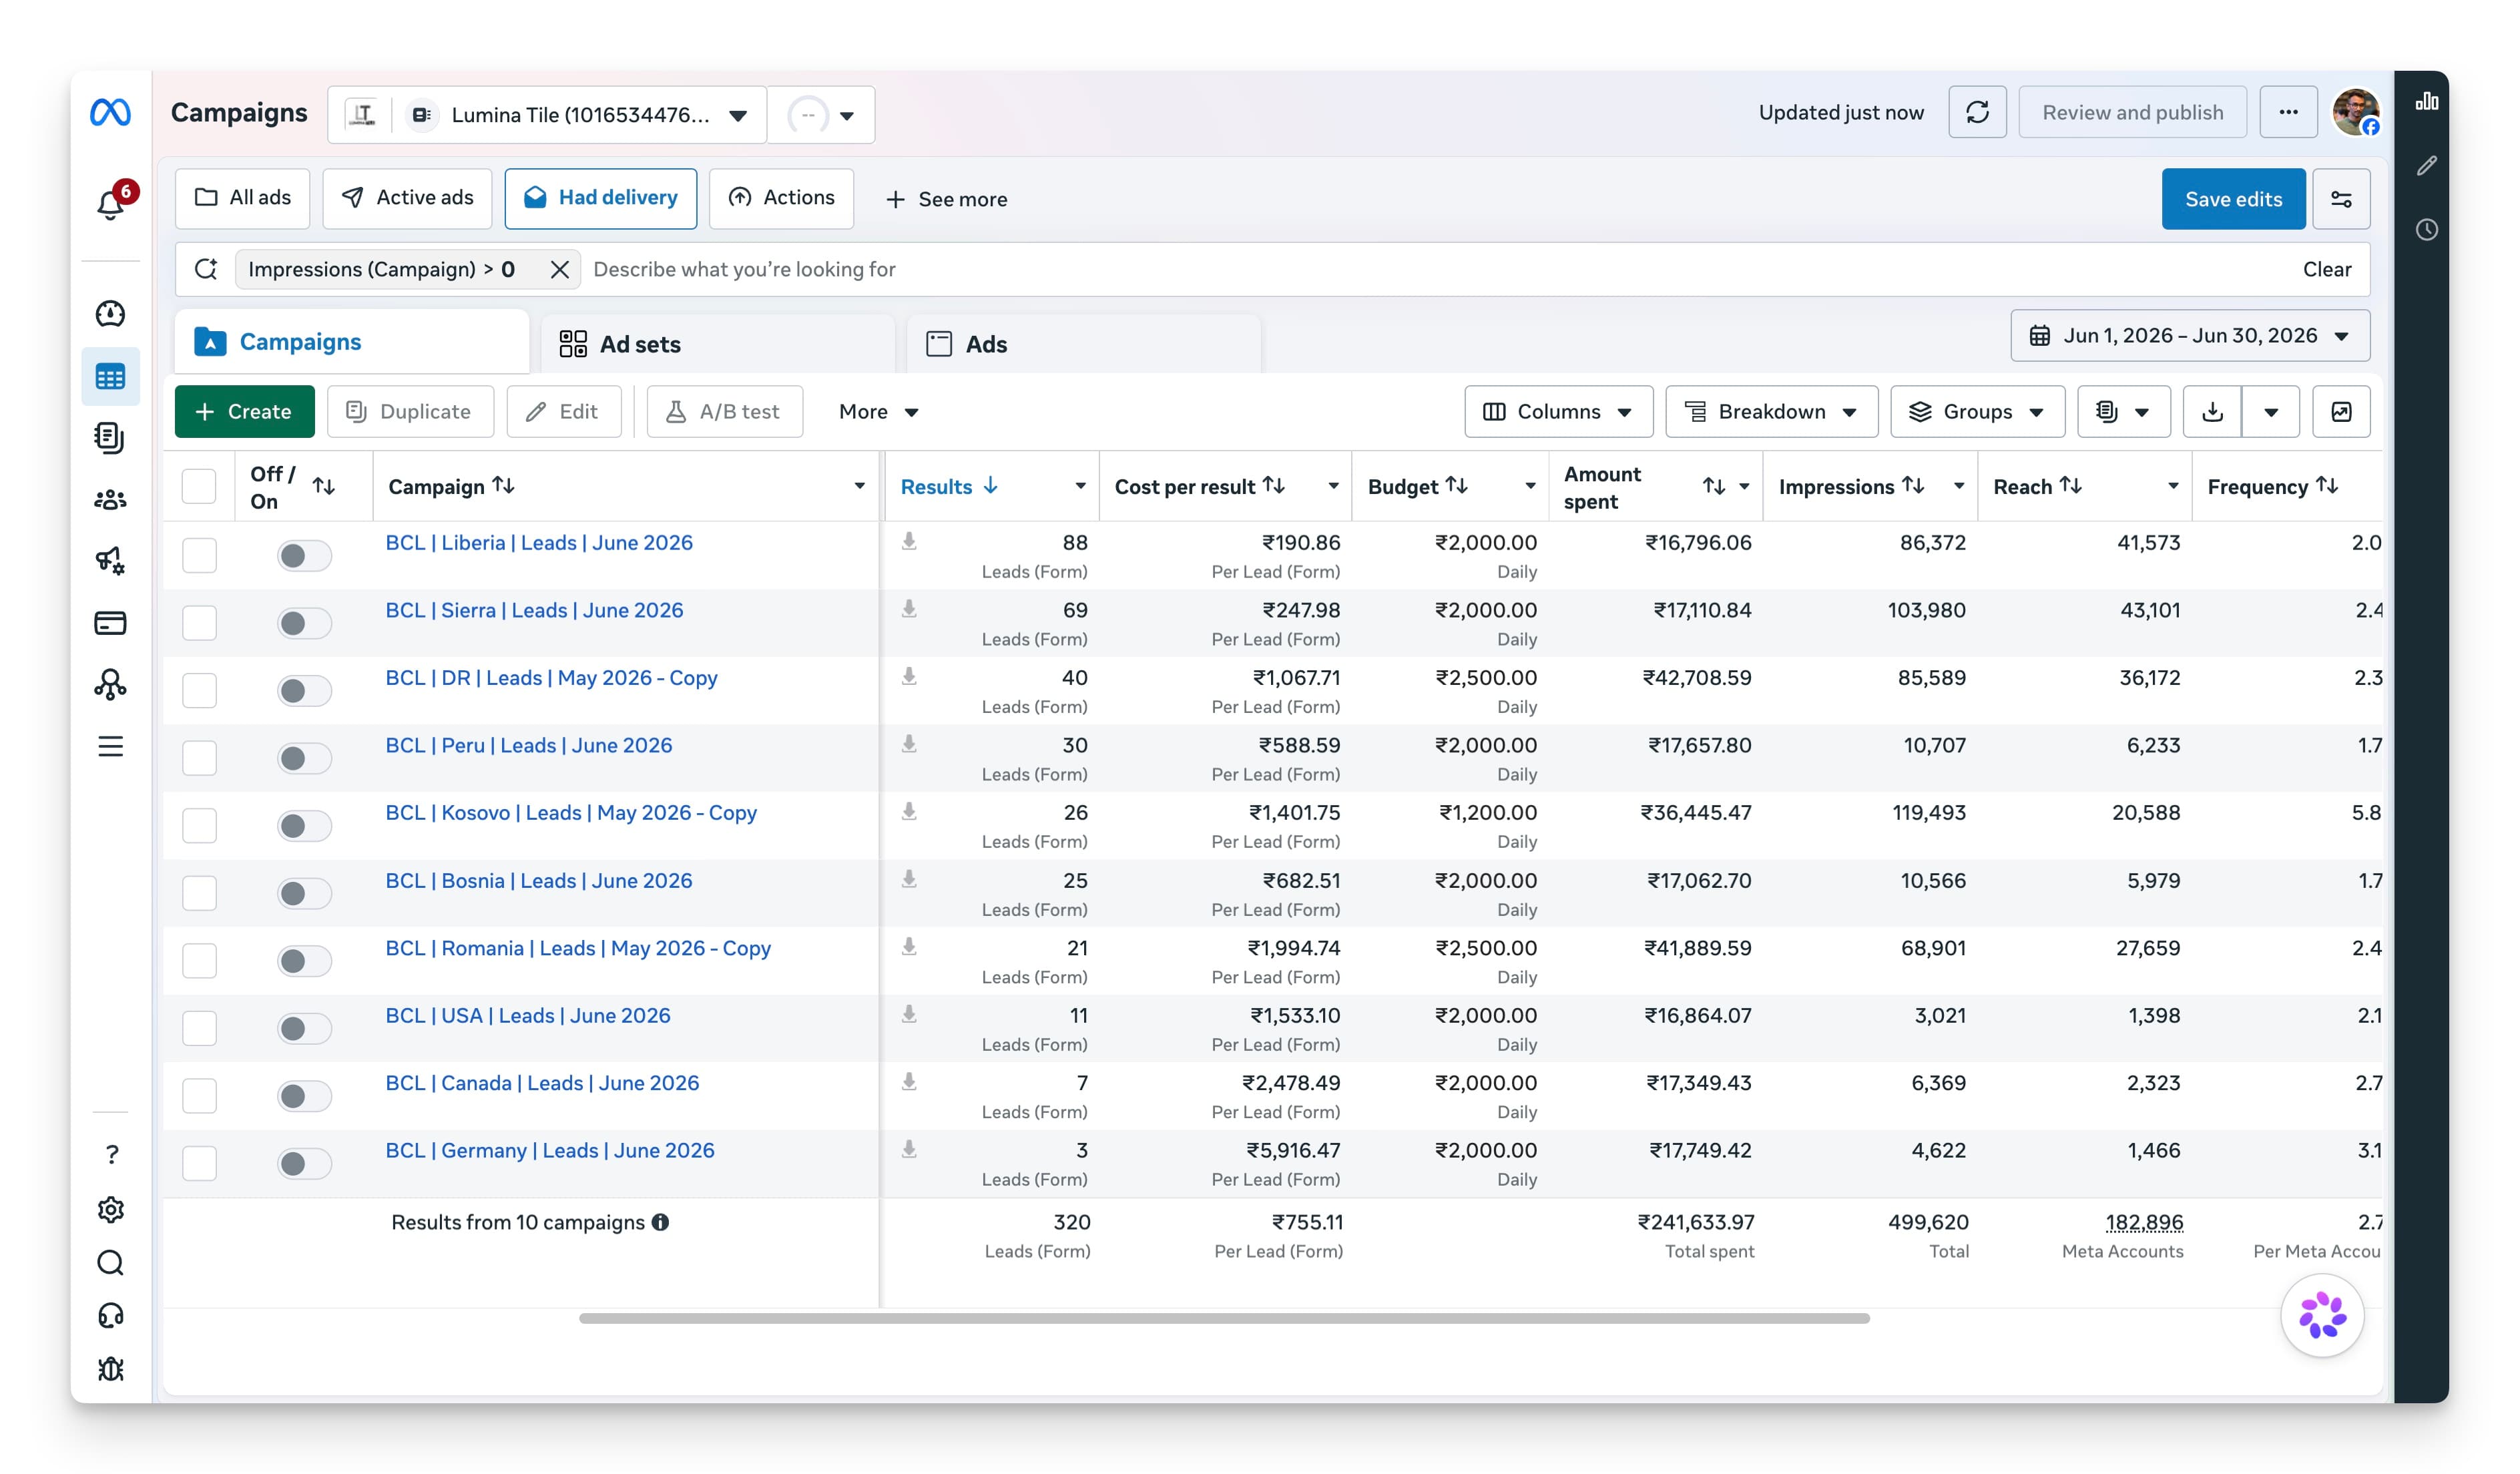The width and height of the screenshot is (2520, 1474).
Task: Open the charts panel icon
Action: (2426, 102)
